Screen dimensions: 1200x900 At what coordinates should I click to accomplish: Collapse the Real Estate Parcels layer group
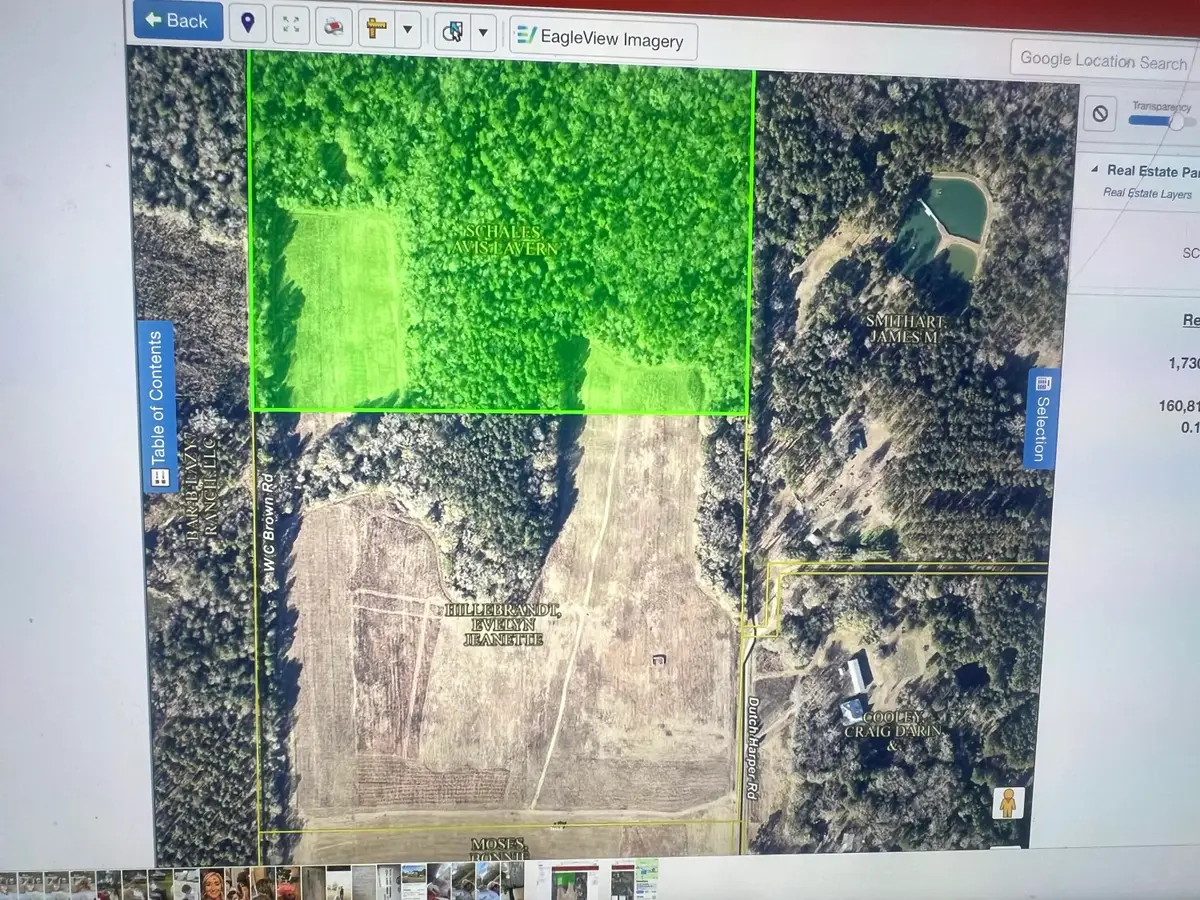(1095, 170)
